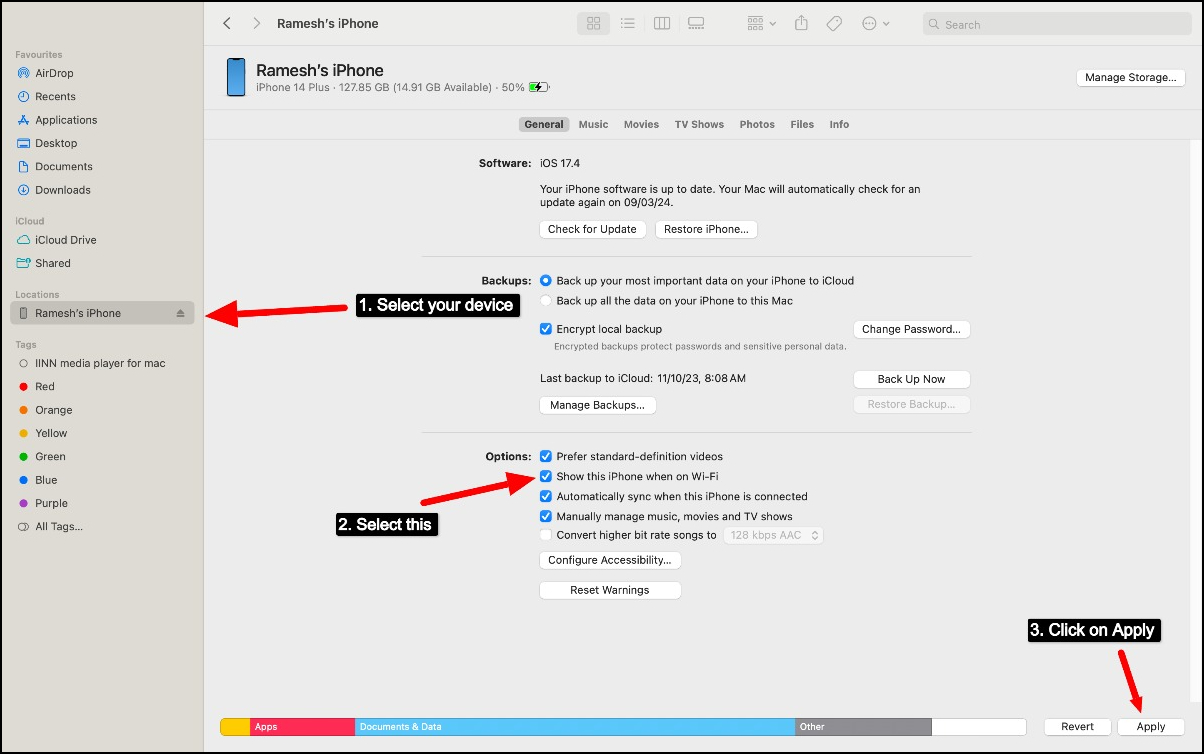Click the Apply button
The image size is (1204, 754).
(x=1151, y=727)
